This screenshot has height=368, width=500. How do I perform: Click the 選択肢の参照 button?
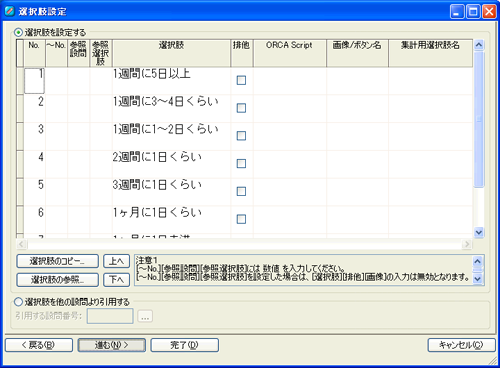click(57, 280)
